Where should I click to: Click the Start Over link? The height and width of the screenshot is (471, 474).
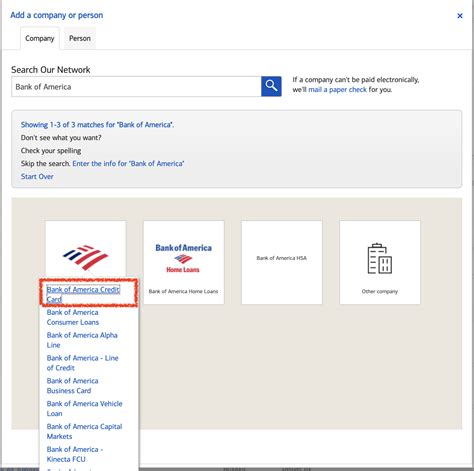(x=37, y=177)
